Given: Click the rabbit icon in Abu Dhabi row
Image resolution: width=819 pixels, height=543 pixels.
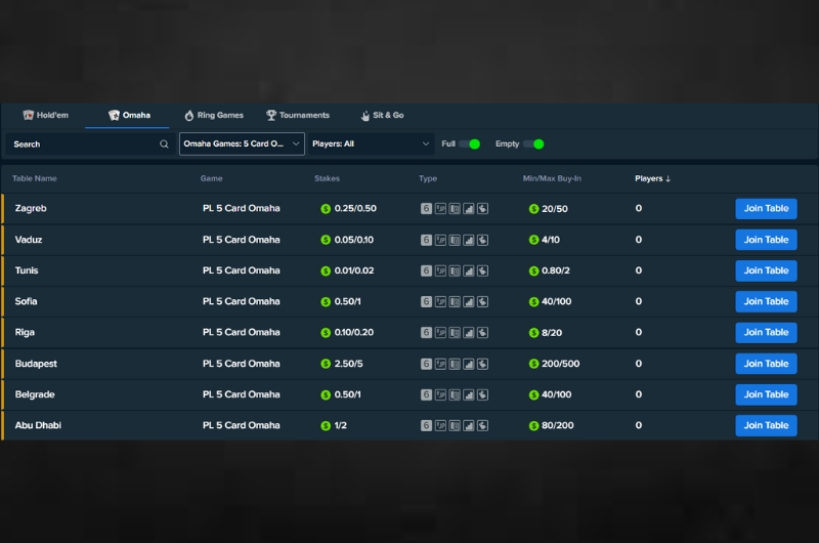Looking at the screenshot, I should [483, 426].
